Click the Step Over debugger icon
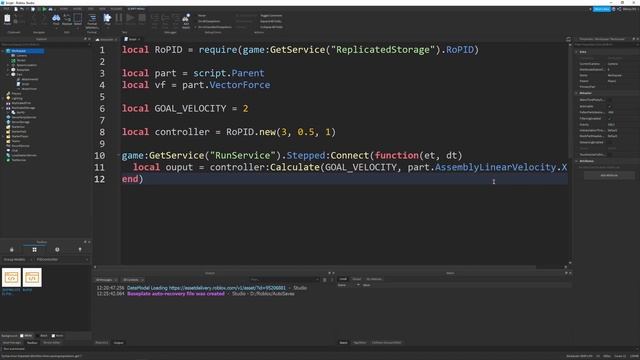Screen dimensions: 640x360 tap(165, 19)
